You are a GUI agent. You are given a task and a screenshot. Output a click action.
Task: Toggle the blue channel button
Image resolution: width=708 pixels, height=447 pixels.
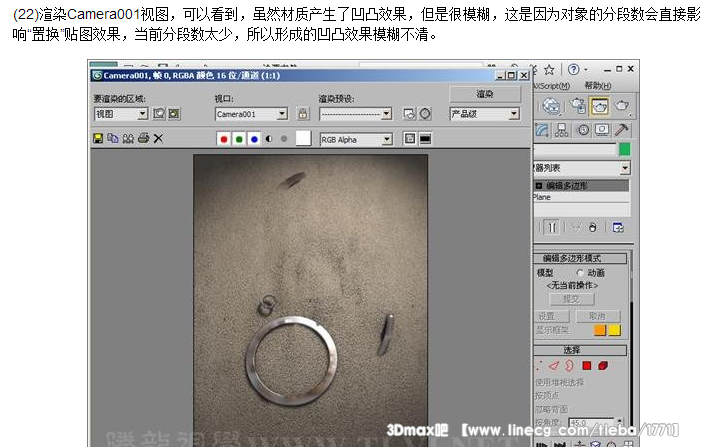coord(254,139)
